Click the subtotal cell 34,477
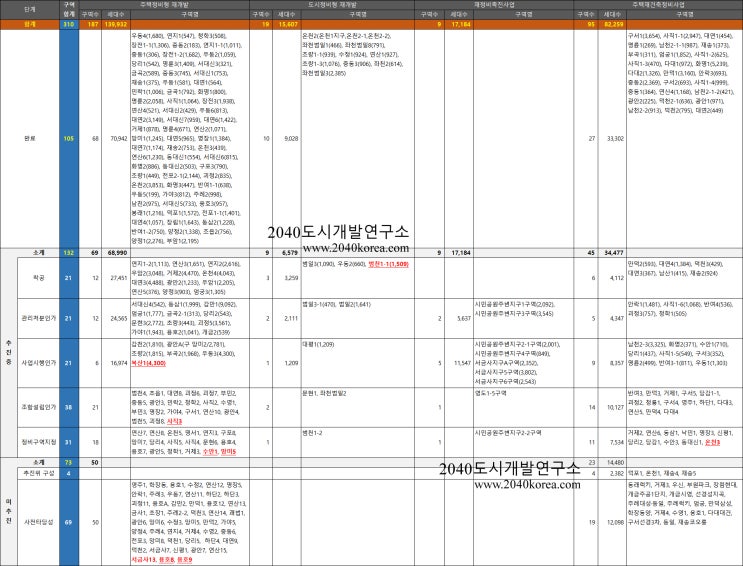This screenshot has width=743, height=566. (612, 253)
